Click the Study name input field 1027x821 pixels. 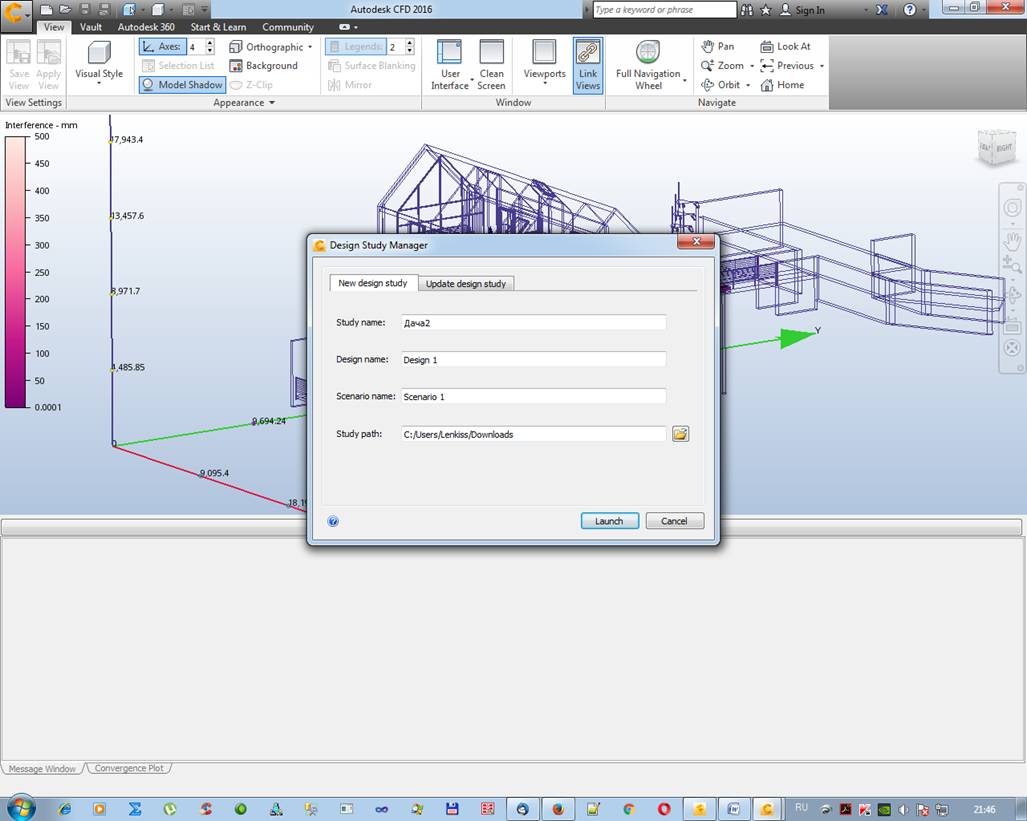533,322
